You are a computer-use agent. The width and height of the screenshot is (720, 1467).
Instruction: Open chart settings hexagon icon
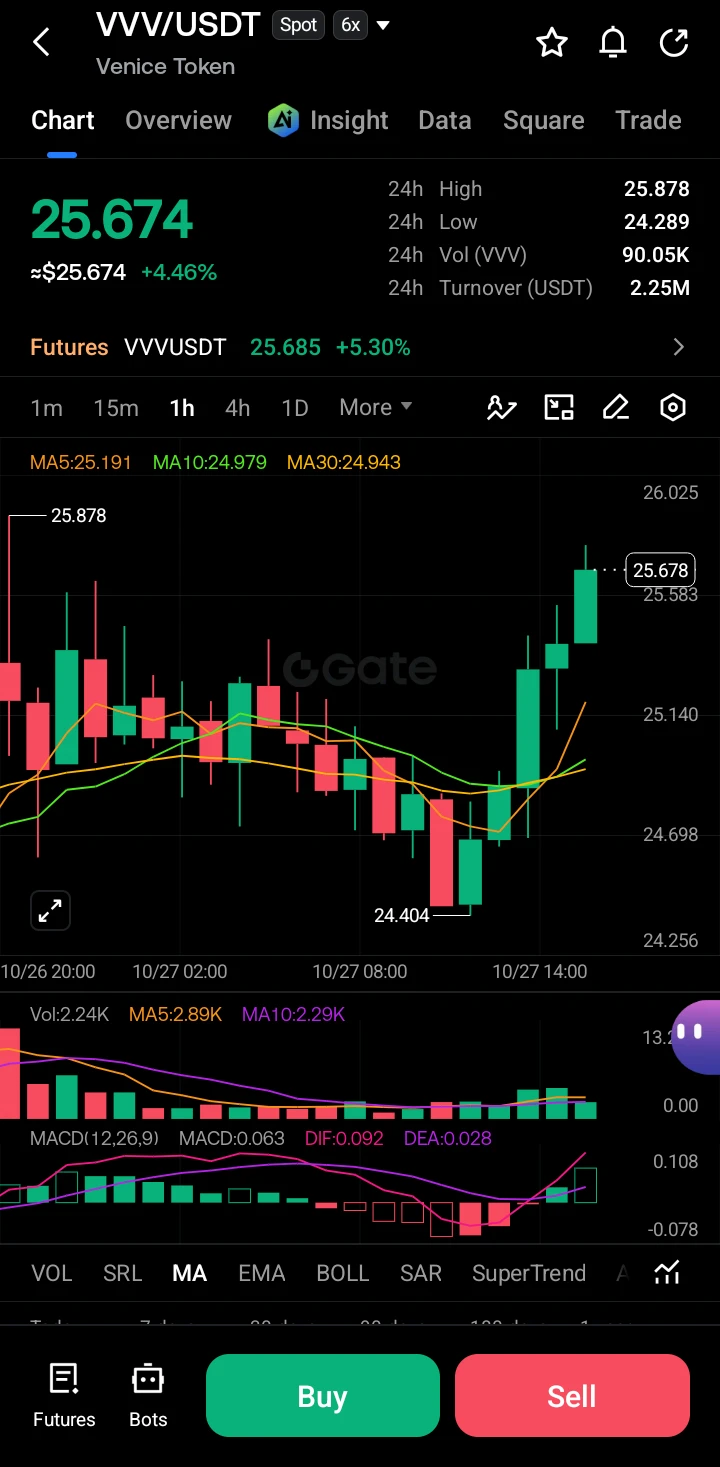coord(673,407)
